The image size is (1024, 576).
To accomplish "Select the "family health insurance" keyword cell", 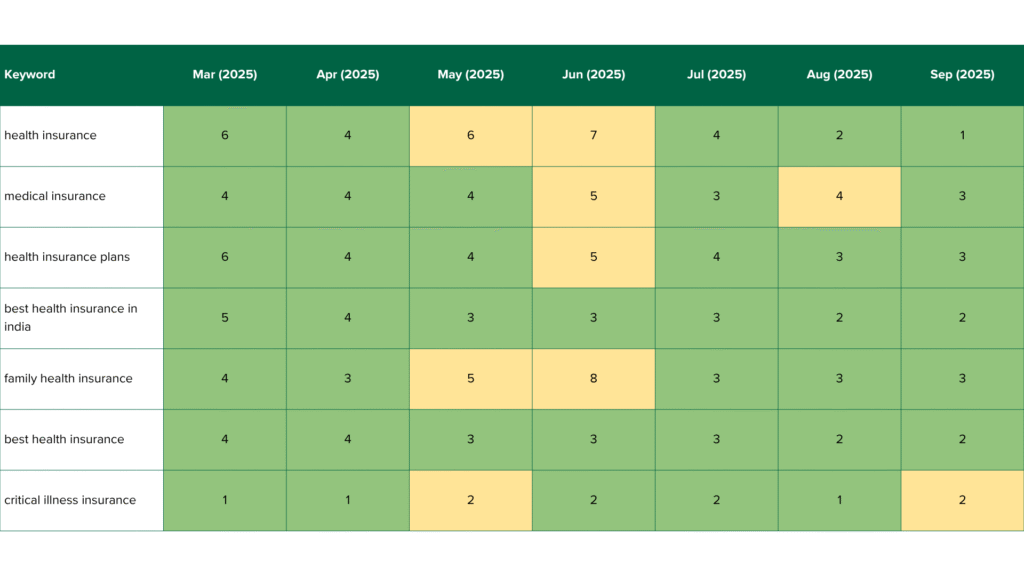I will (68, 379).
